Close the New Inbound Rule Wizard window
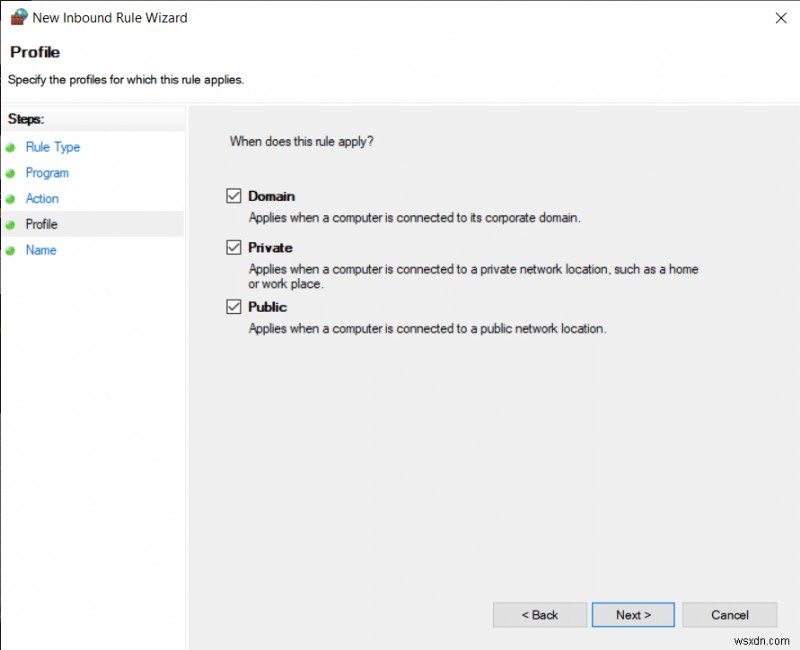This screenshot has height=650, width=800. click(781, 18)
